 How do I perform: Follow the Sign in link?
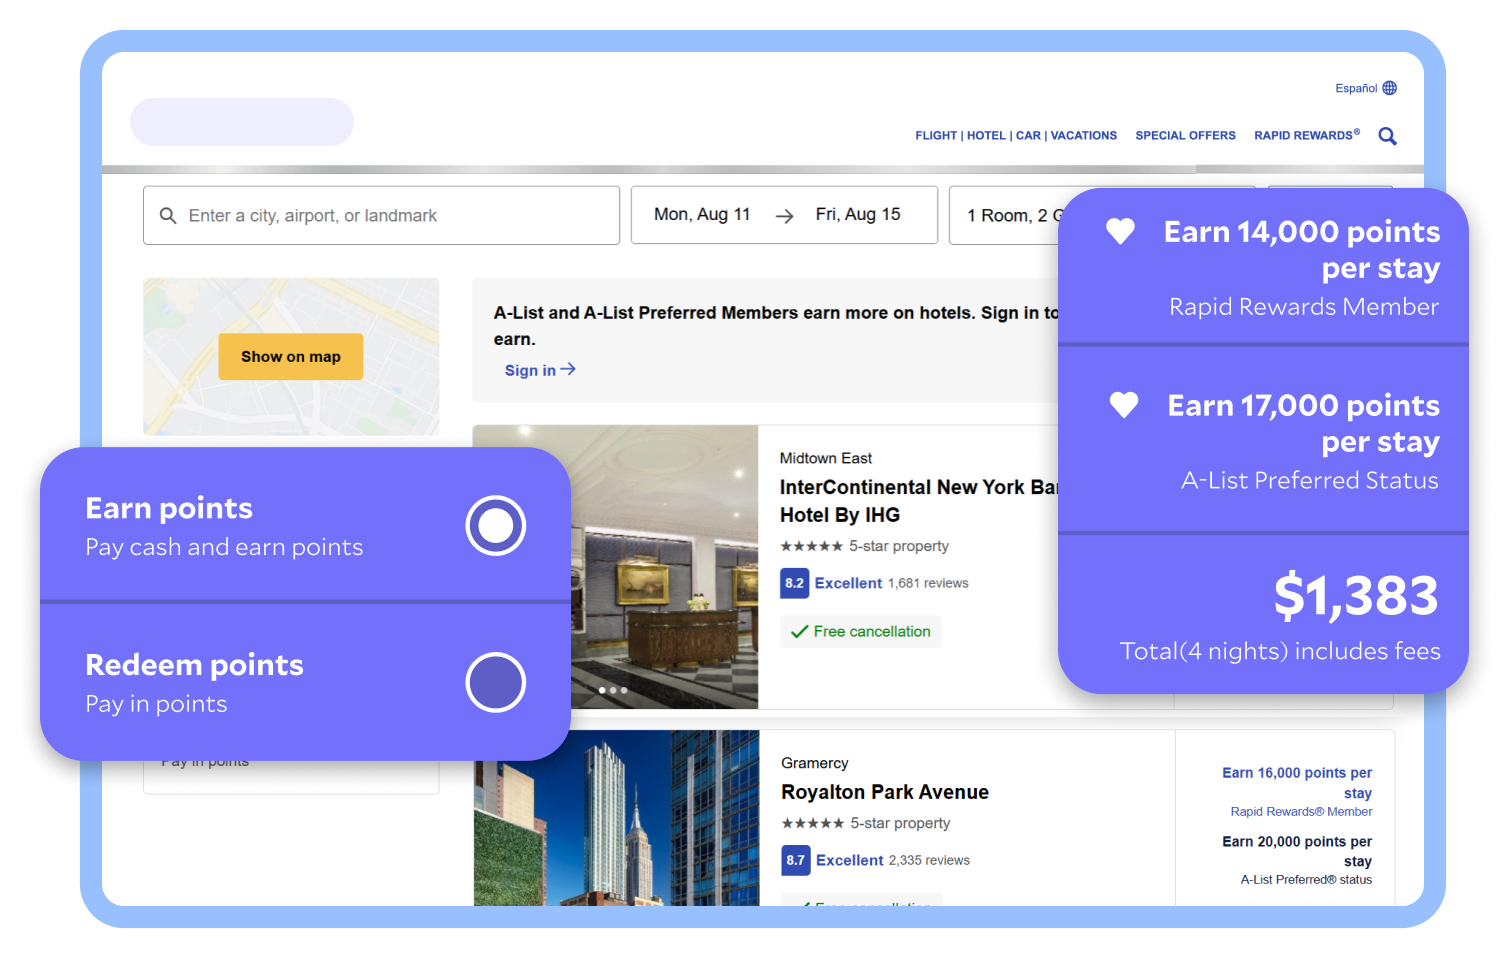[x=540, y=370]
